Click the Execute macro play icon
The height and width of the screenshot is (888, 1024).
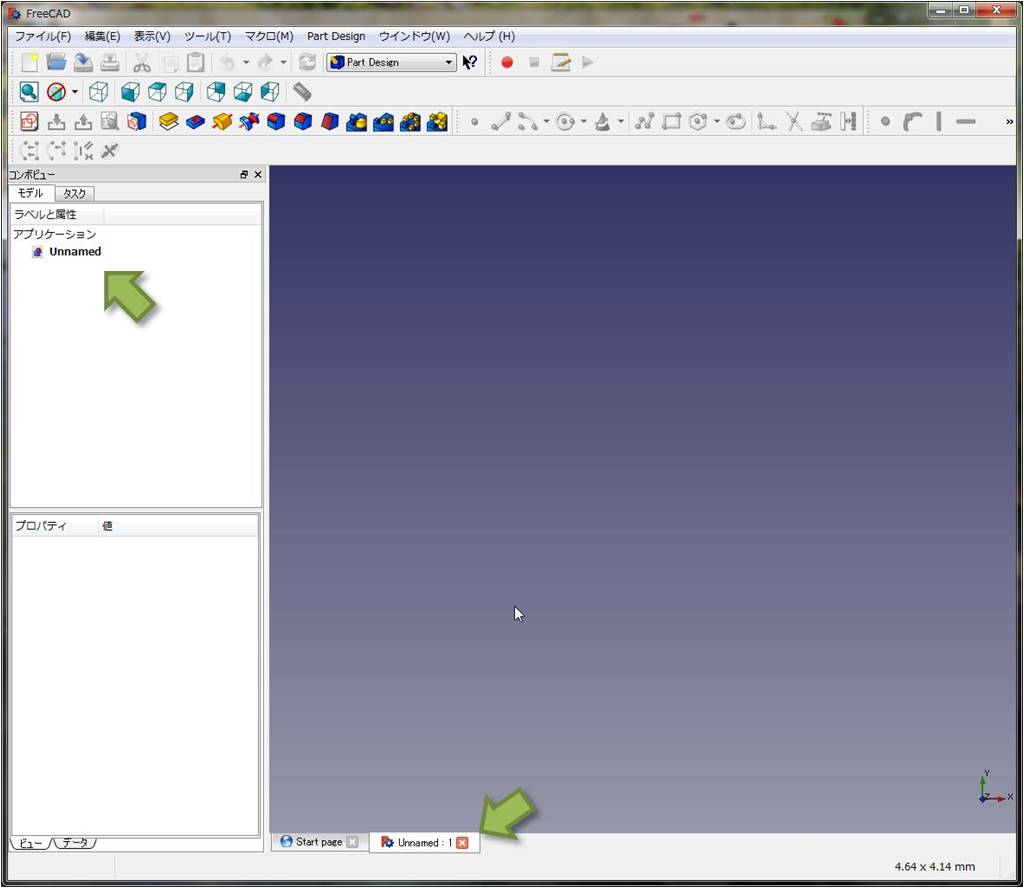588,63
